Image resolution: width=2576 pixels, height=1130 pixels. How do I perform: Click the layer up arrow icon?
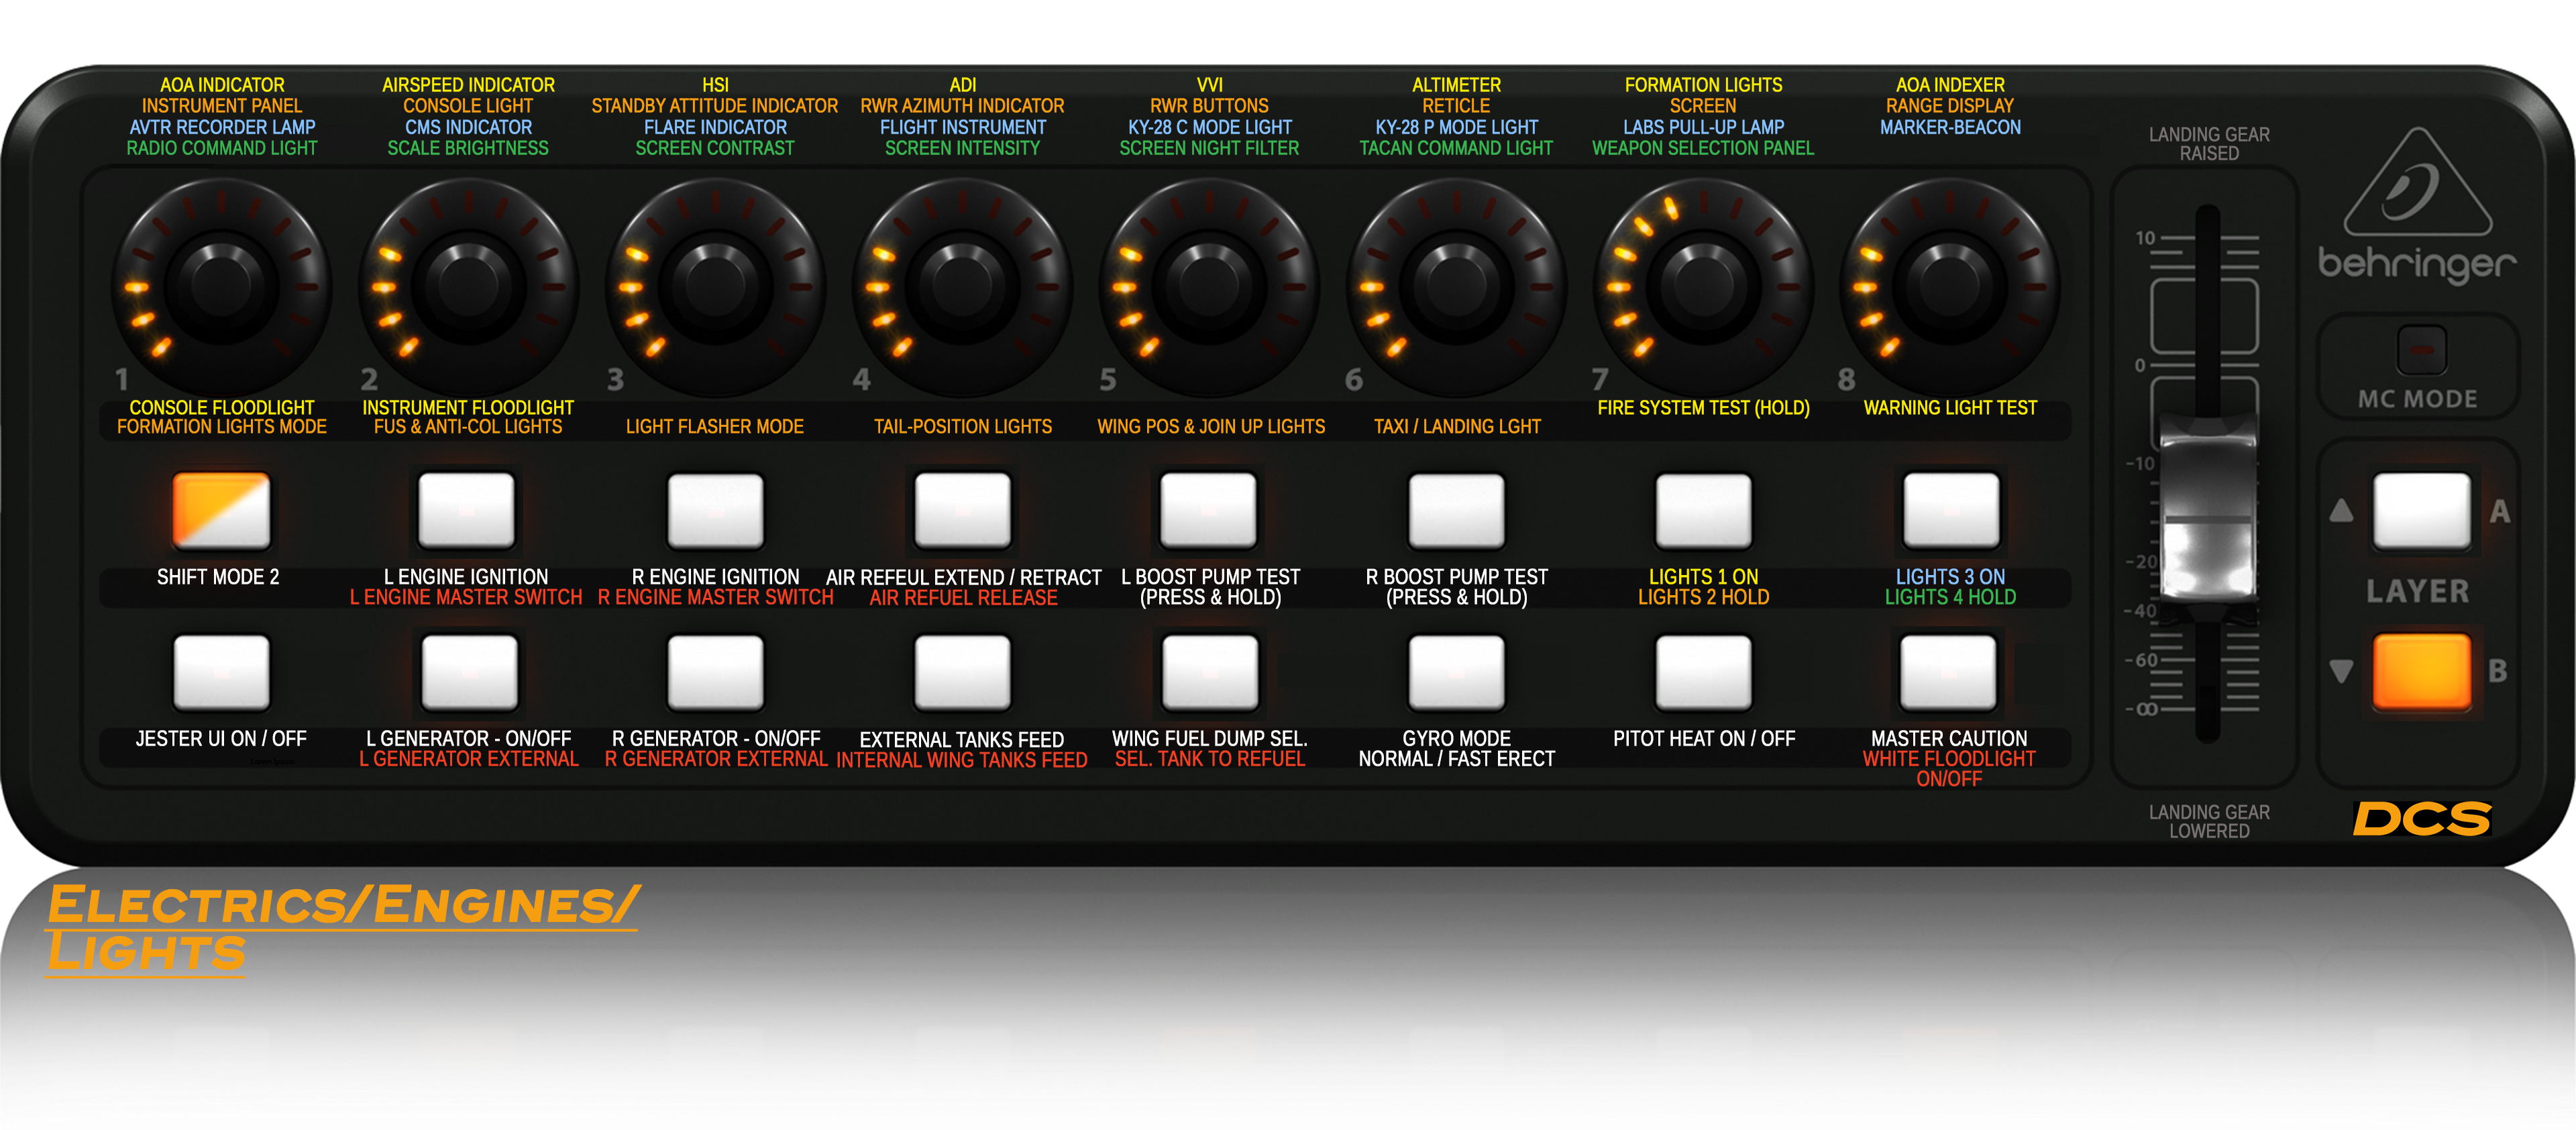(2341, 510)
